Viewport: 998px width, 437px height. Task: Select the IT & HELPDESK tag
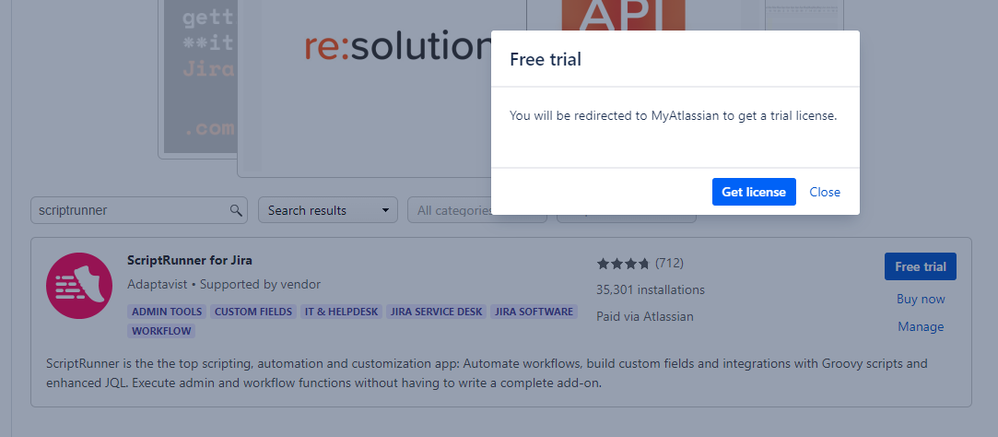tap(341, 312)
